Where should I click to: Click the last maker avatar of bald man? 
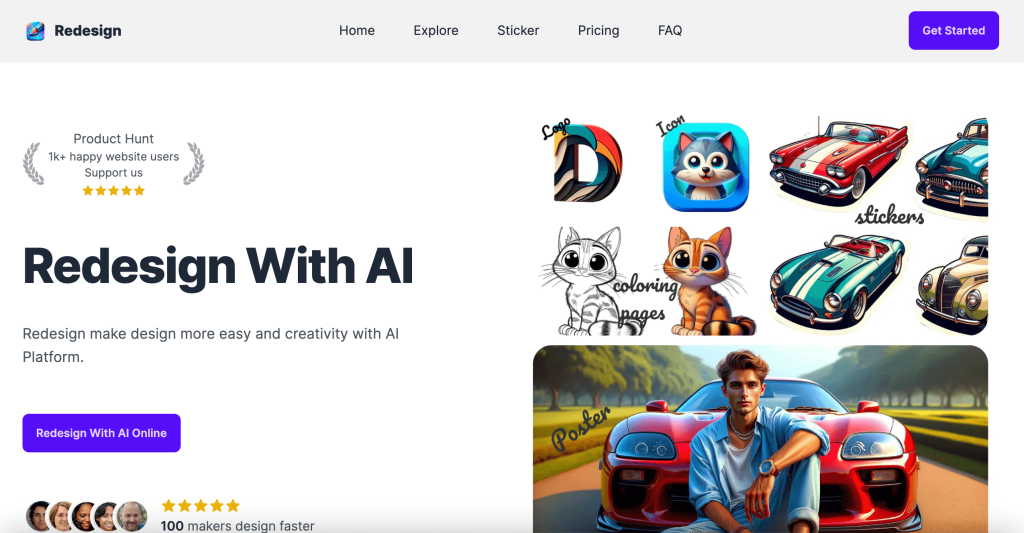(133, 516)
